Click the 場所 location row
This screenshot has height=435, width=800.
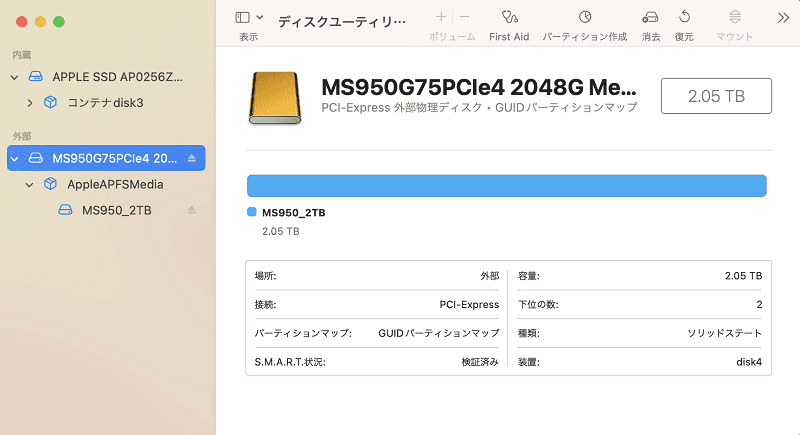click(x=377, y=276)
